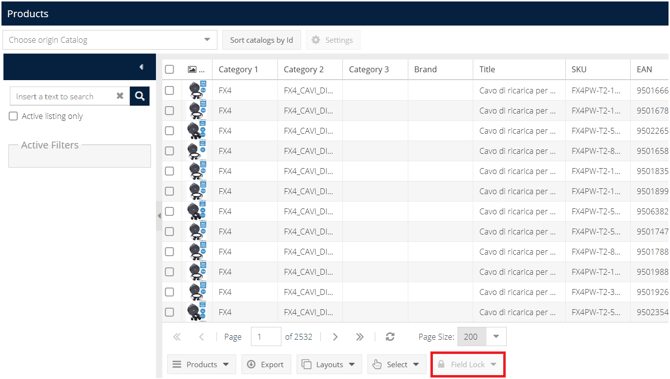
Task: Check the row with EAN 9501666
Action: [170, 90]
